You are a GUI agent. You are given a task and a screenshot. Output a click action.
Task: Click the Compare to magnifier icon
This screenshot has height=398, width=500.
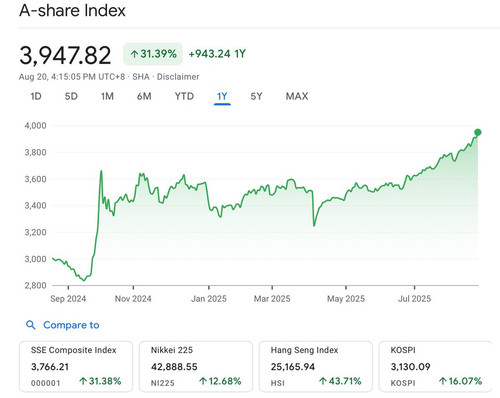(x=31, y=325)
